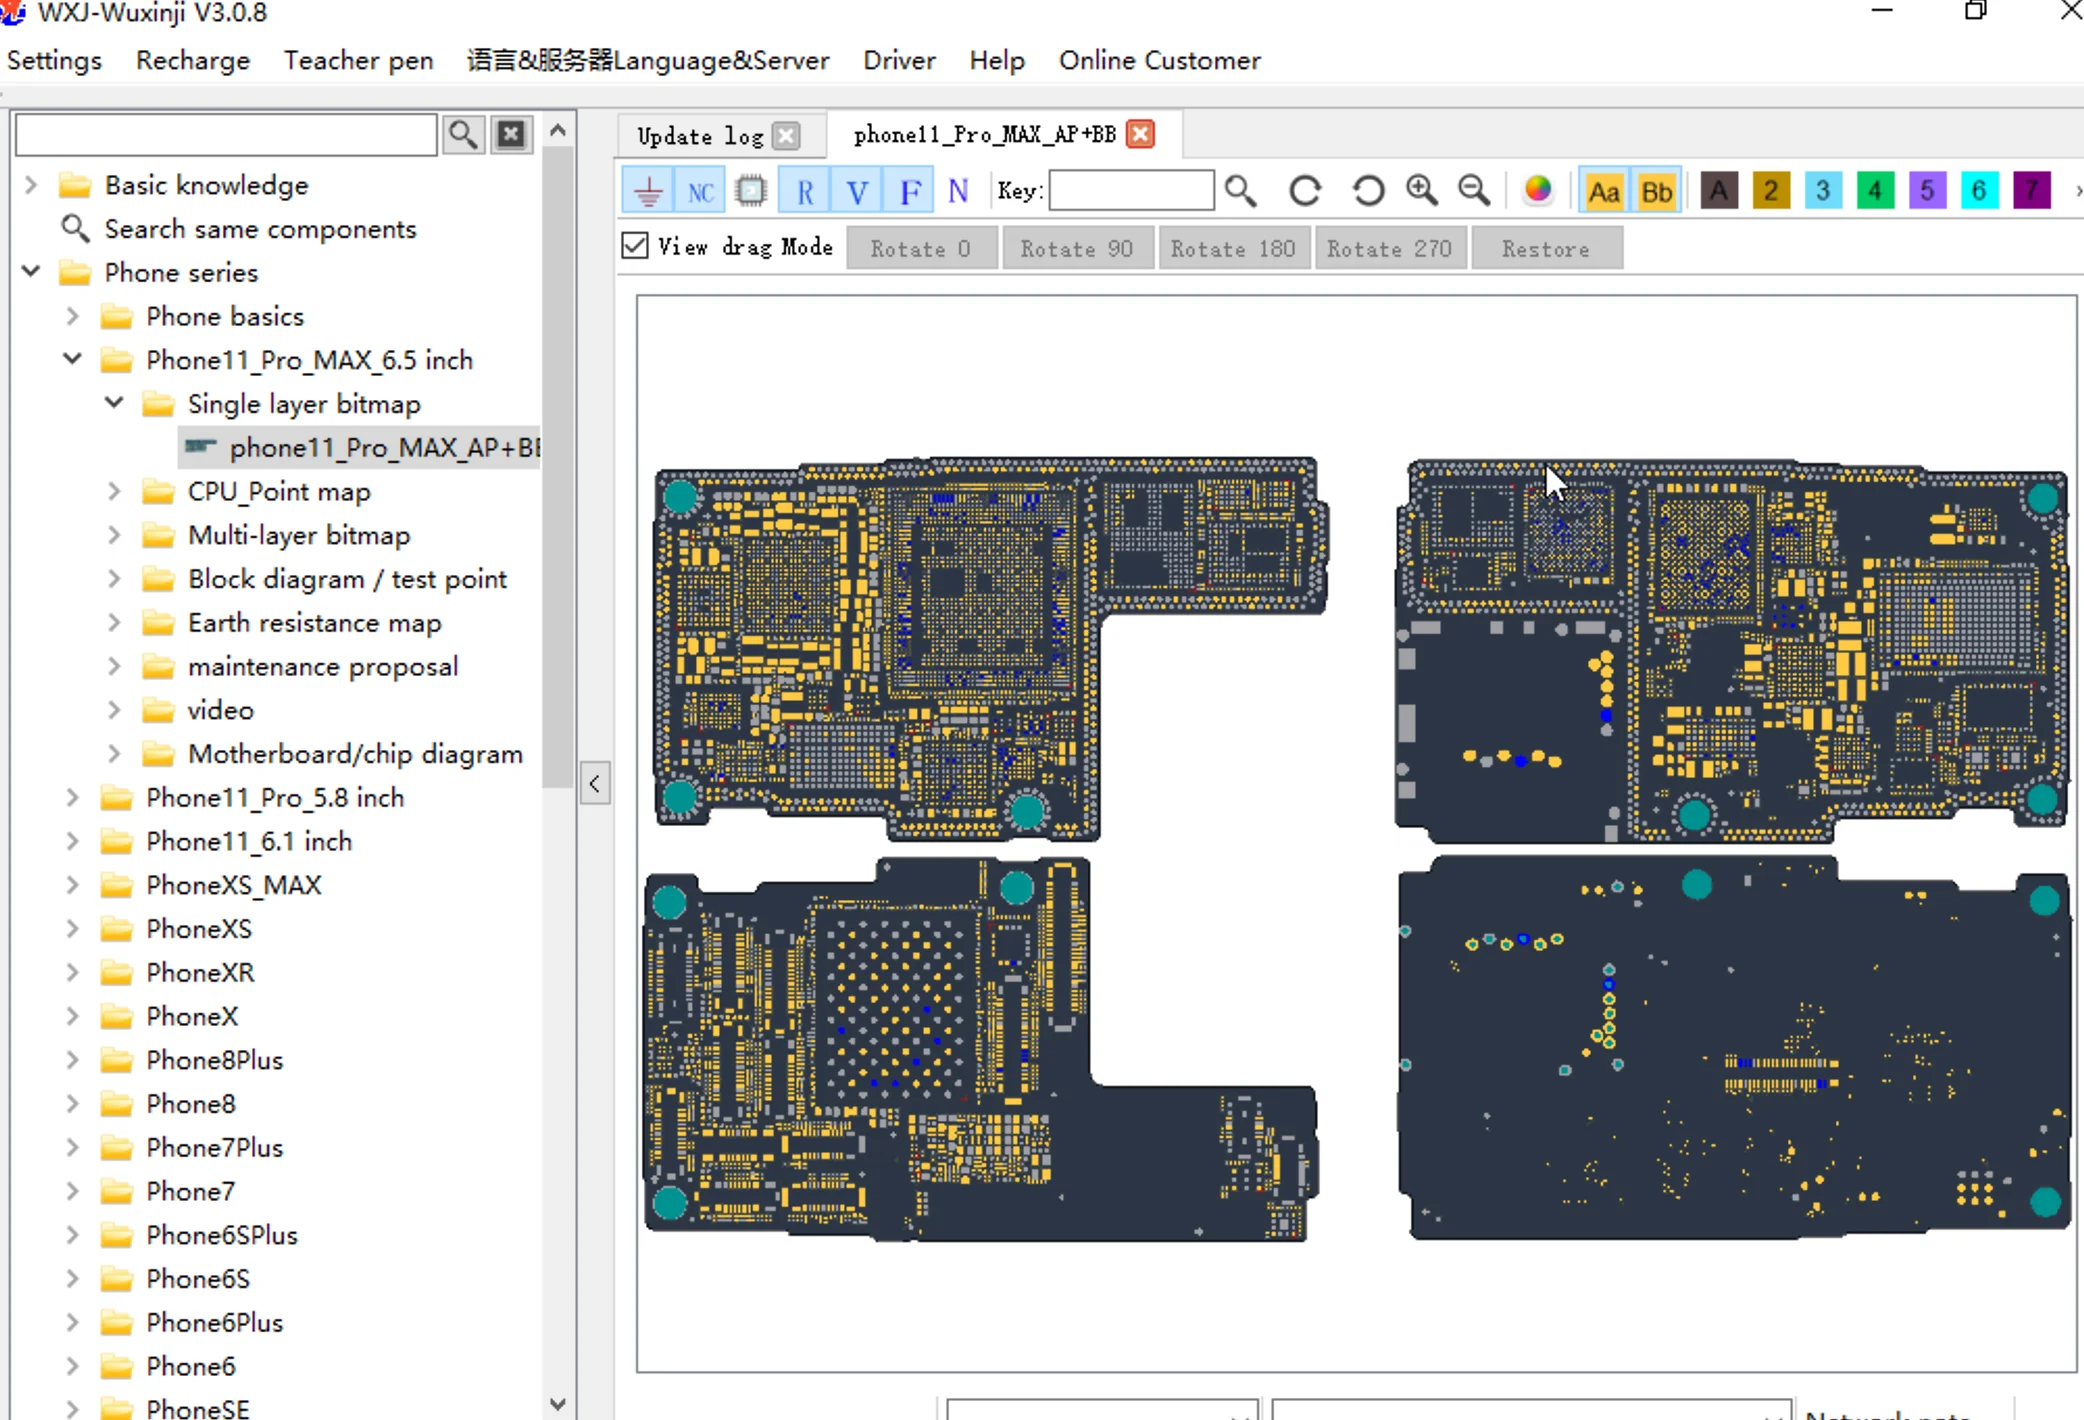Open the color wheel picker icon
Screen dimensions: 2084x1420
click(x=1538, y=190)
